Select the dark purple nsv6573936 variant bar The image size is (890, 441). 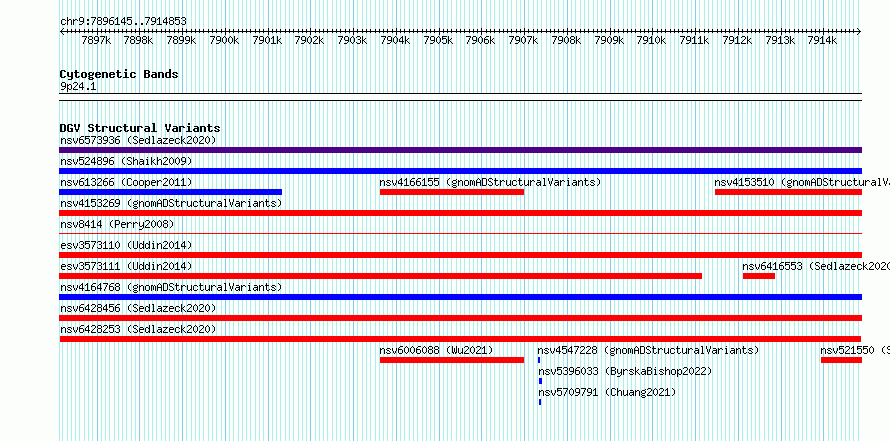click(x=460, y=150)
